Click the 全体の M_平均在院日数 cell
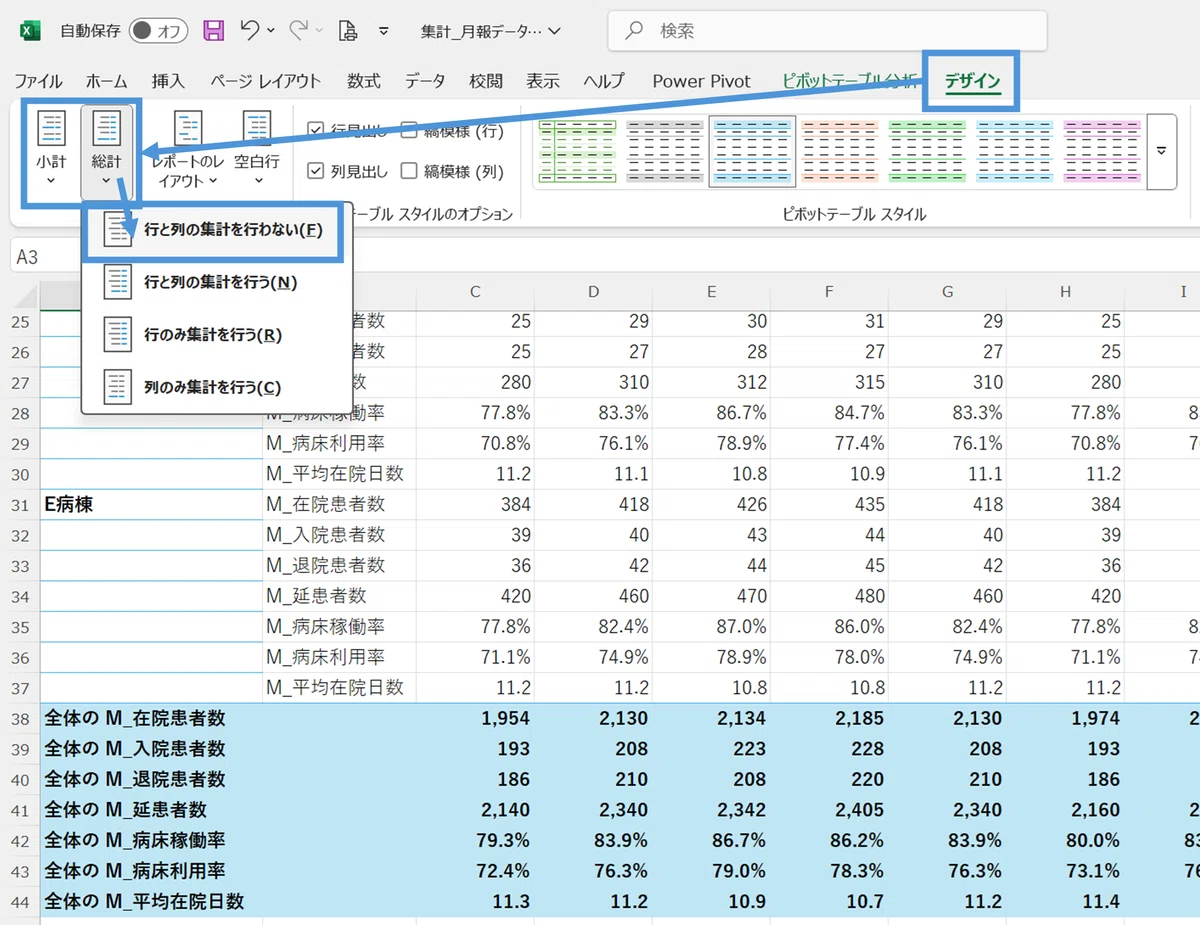 (x=151, y=901)
